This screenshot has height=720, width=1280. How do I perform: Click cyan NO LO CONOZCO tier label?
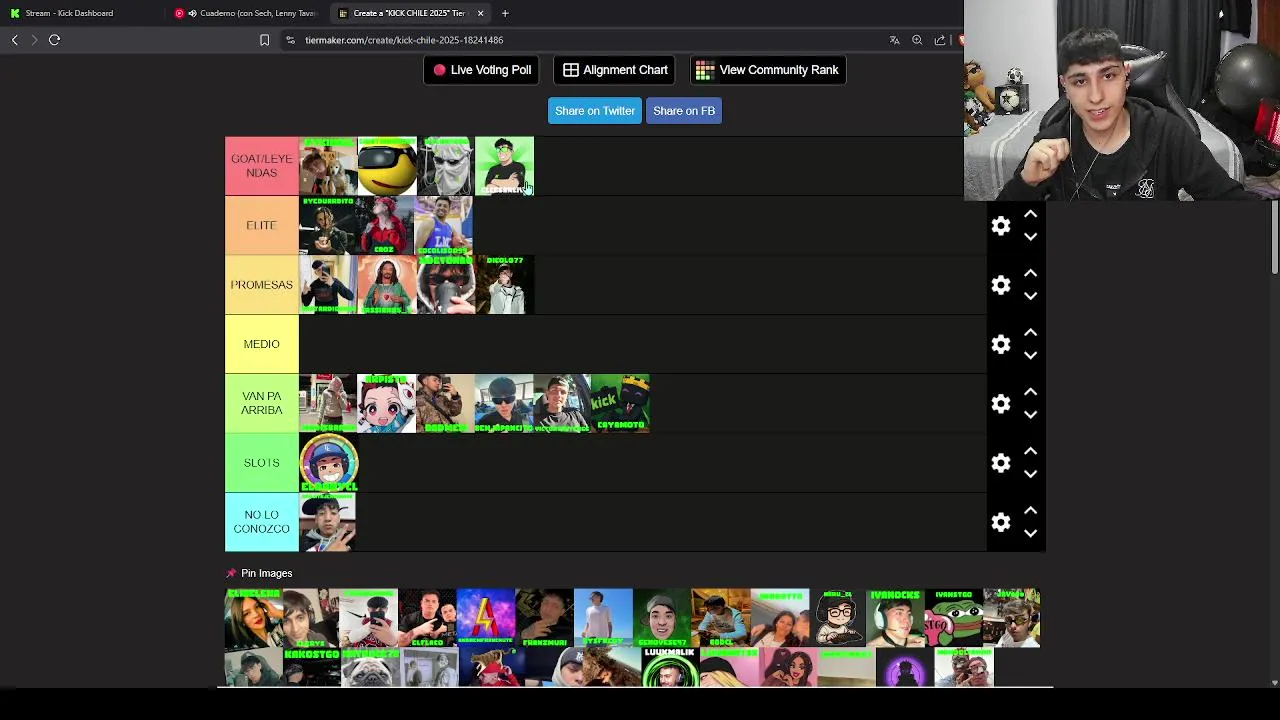tap(262, 522)
